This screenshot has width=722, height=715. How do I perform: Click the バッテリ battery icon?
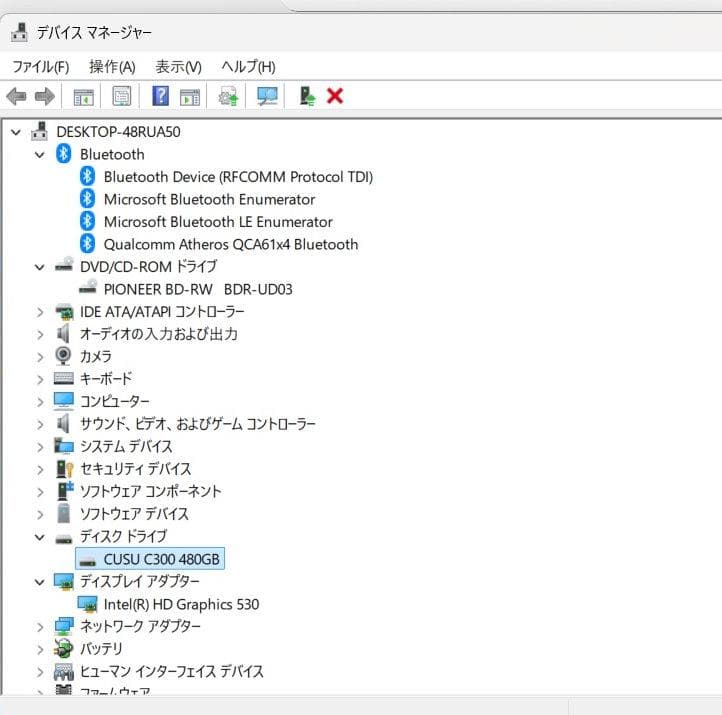[63, 648]
